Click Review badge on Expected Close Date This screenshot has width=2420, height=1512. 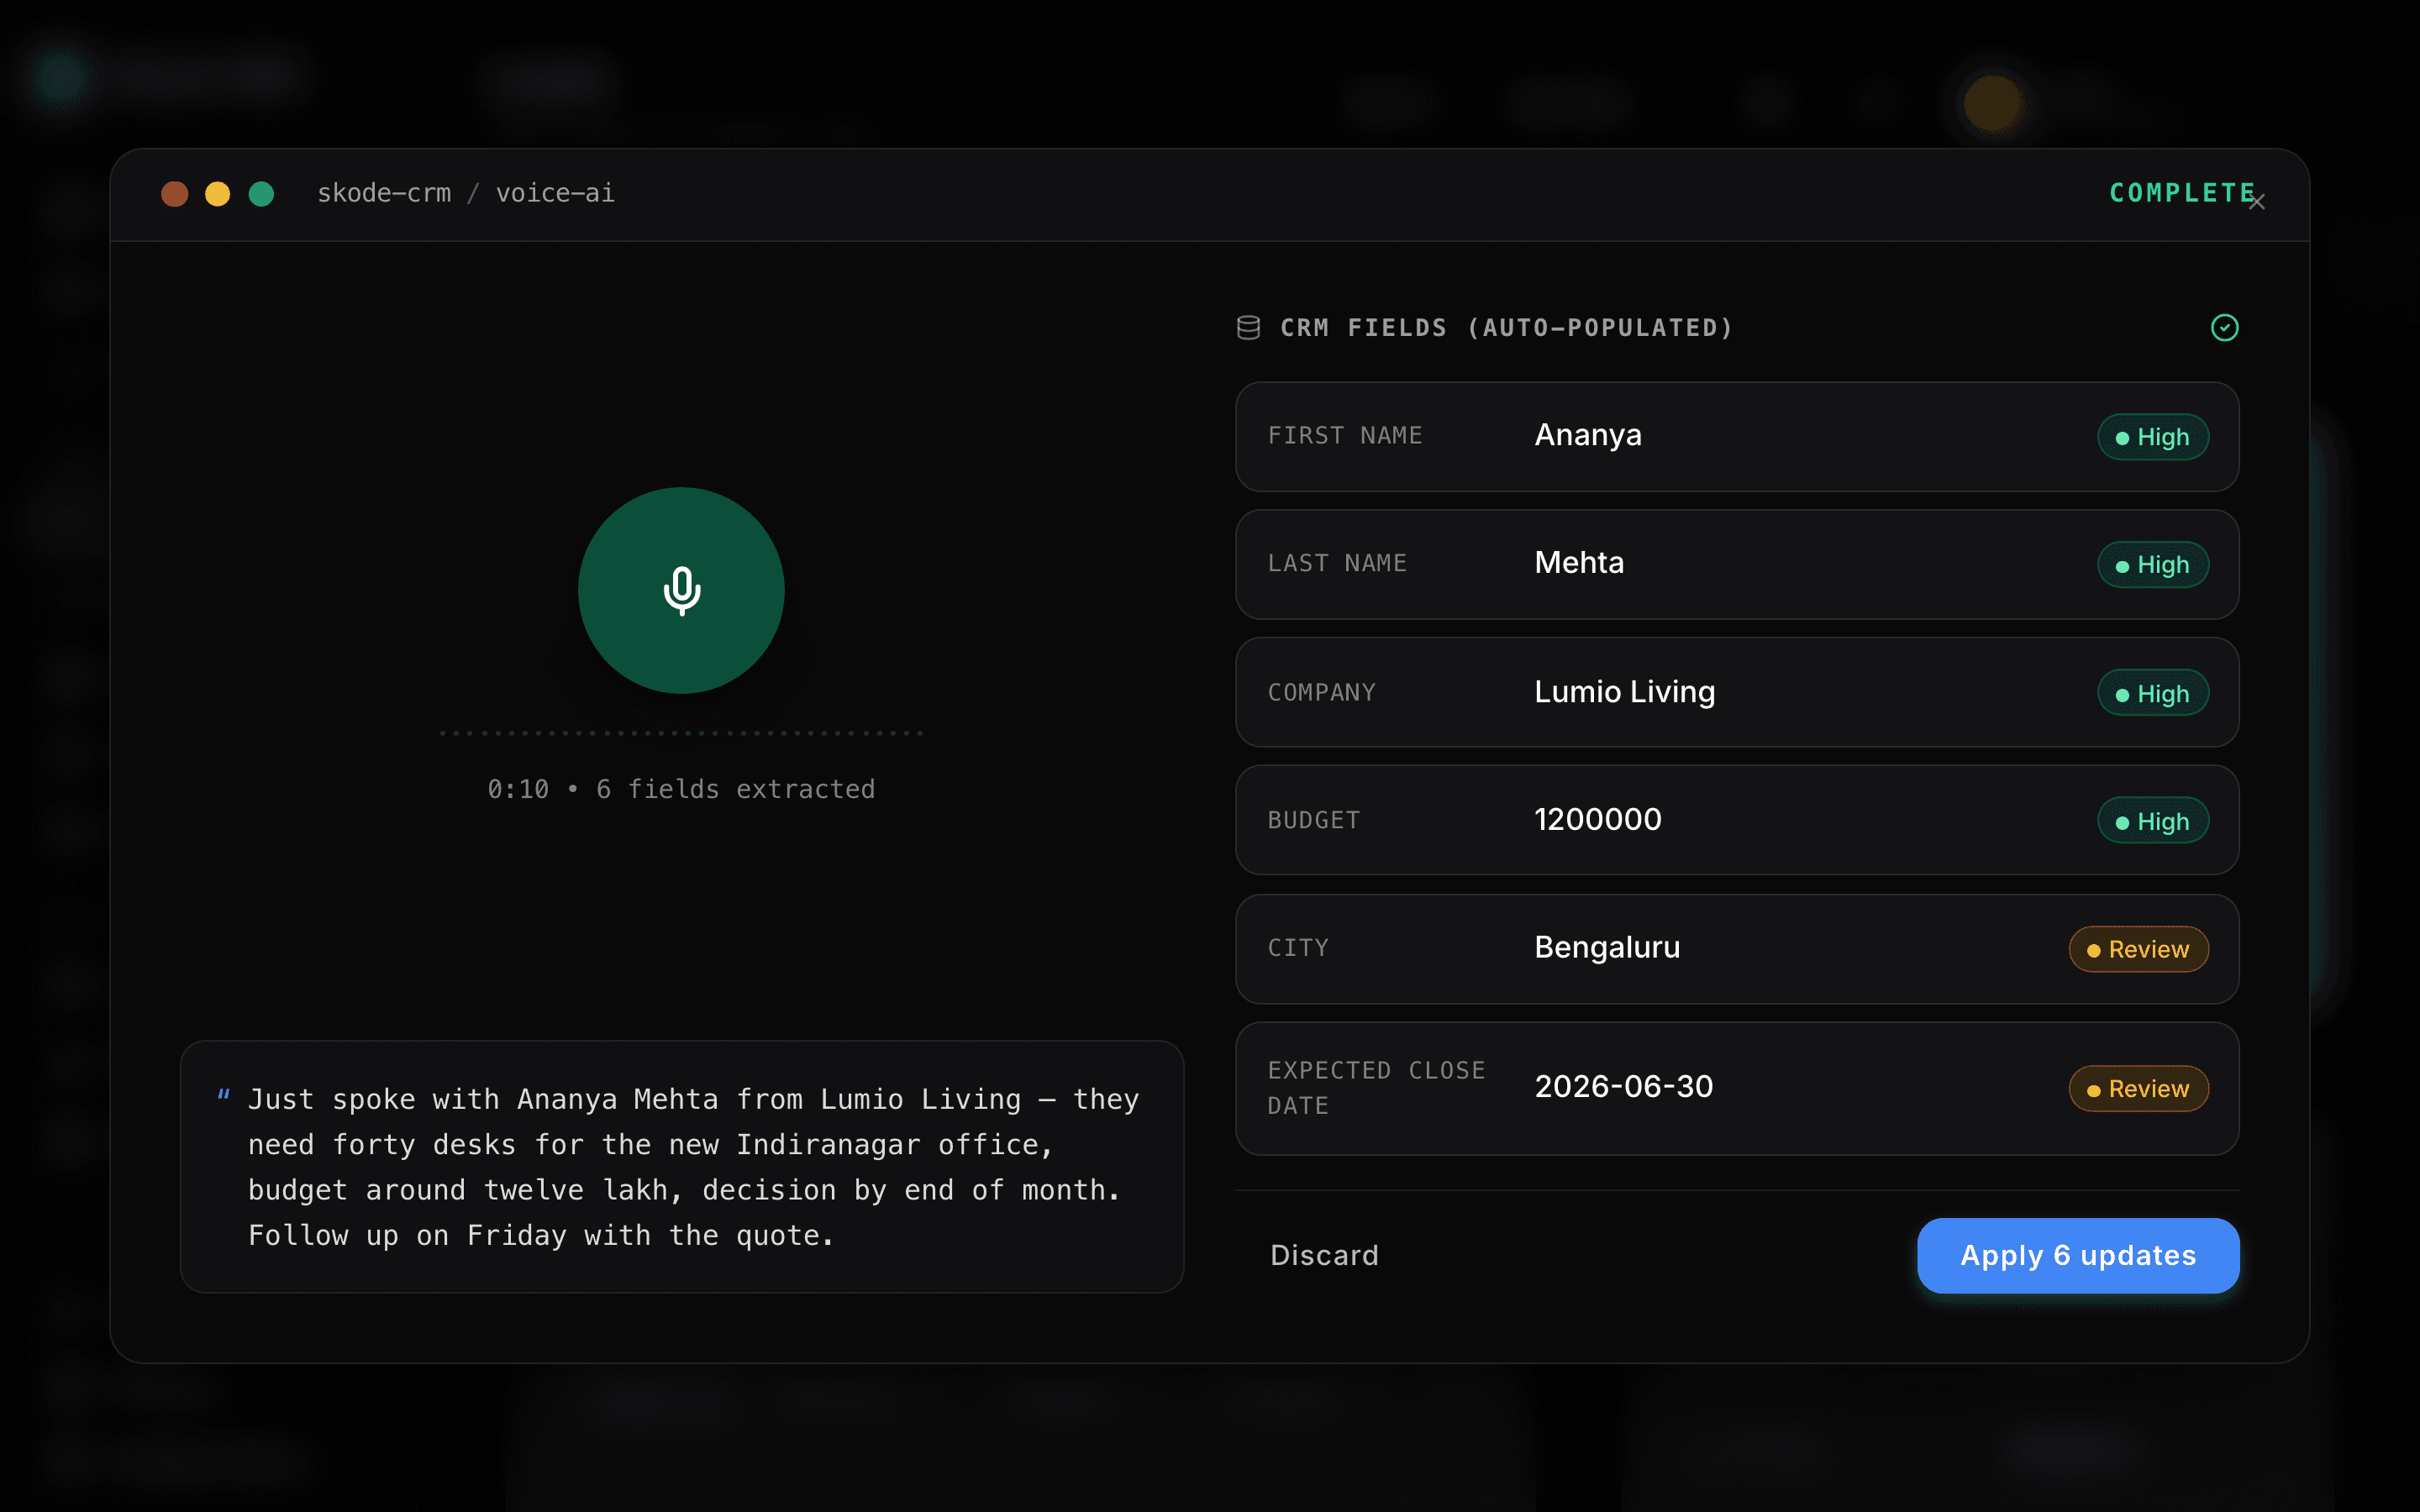(x=2139, y=1088)
